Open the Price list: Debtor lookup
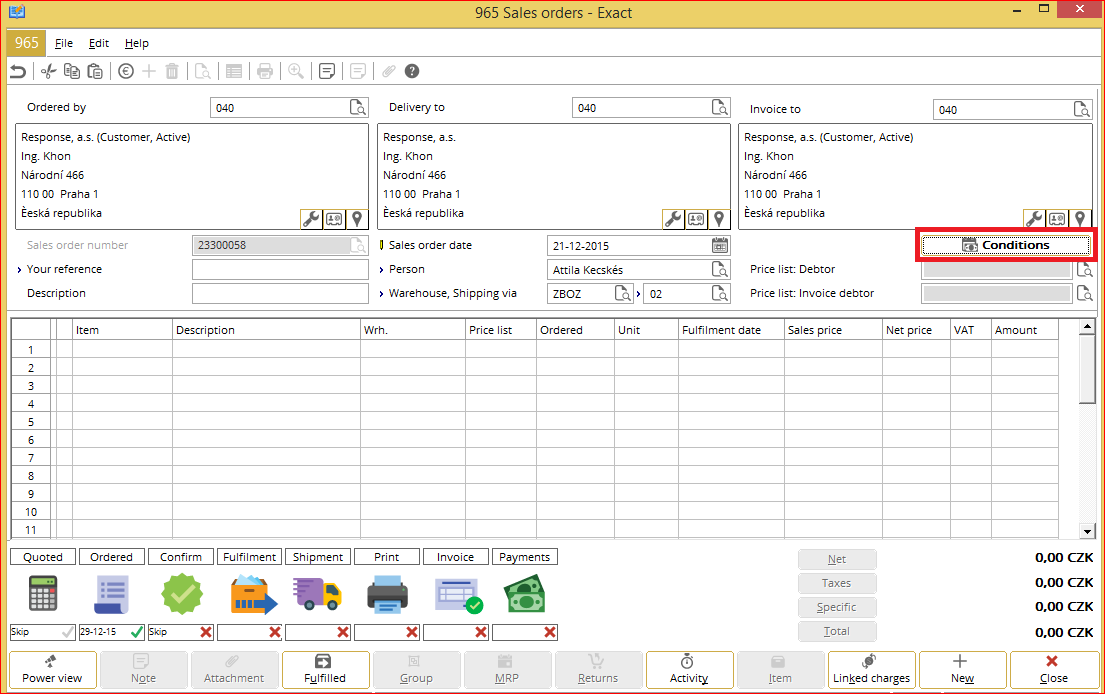This screenshot has height=694, width=1105. point(1085,269)
